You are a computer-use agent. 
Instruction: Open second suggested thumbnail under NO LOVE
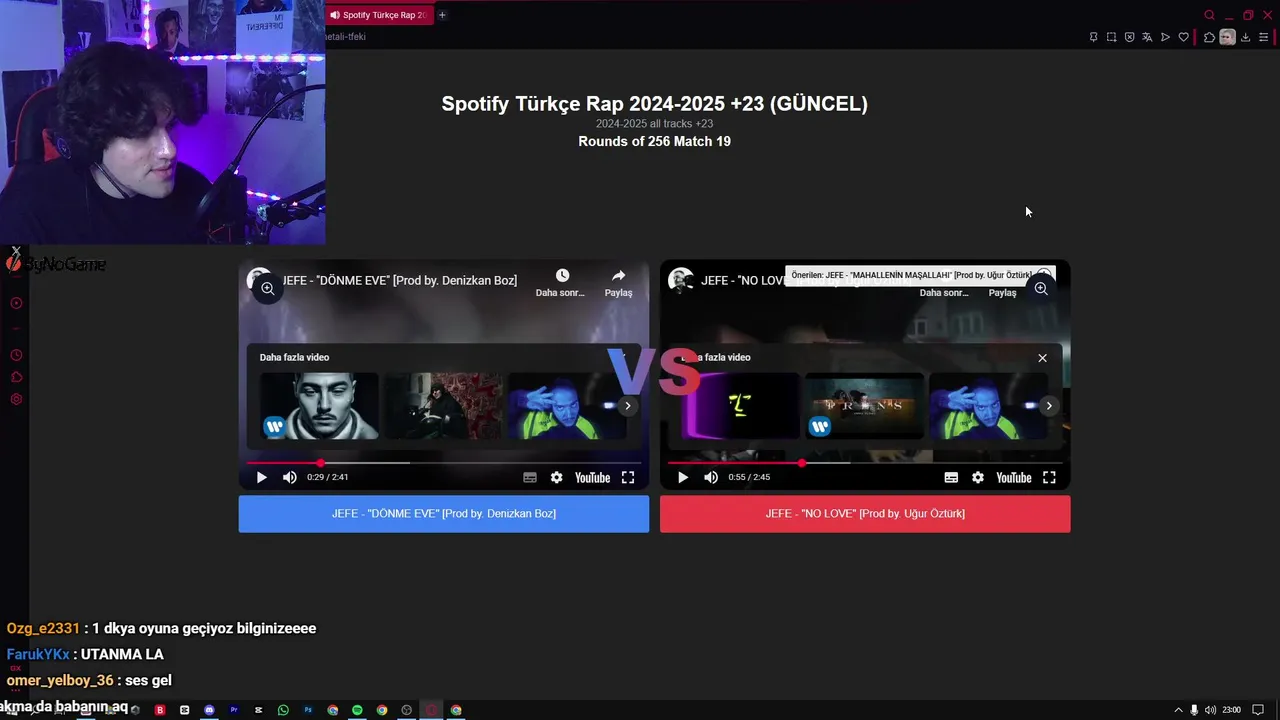coord(865,406)
